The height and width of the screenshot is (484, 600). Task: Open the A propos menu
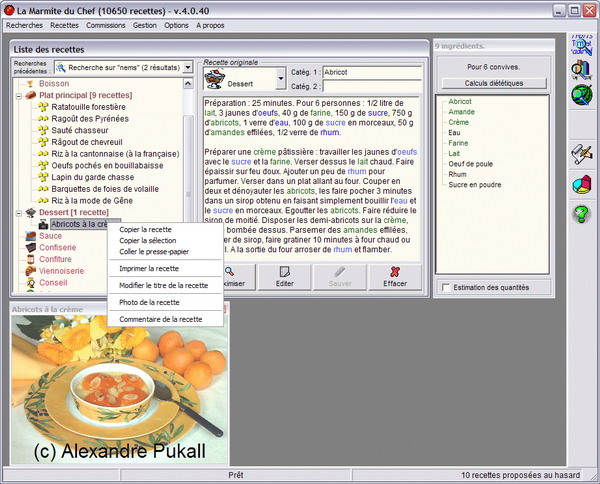point(210,25)
